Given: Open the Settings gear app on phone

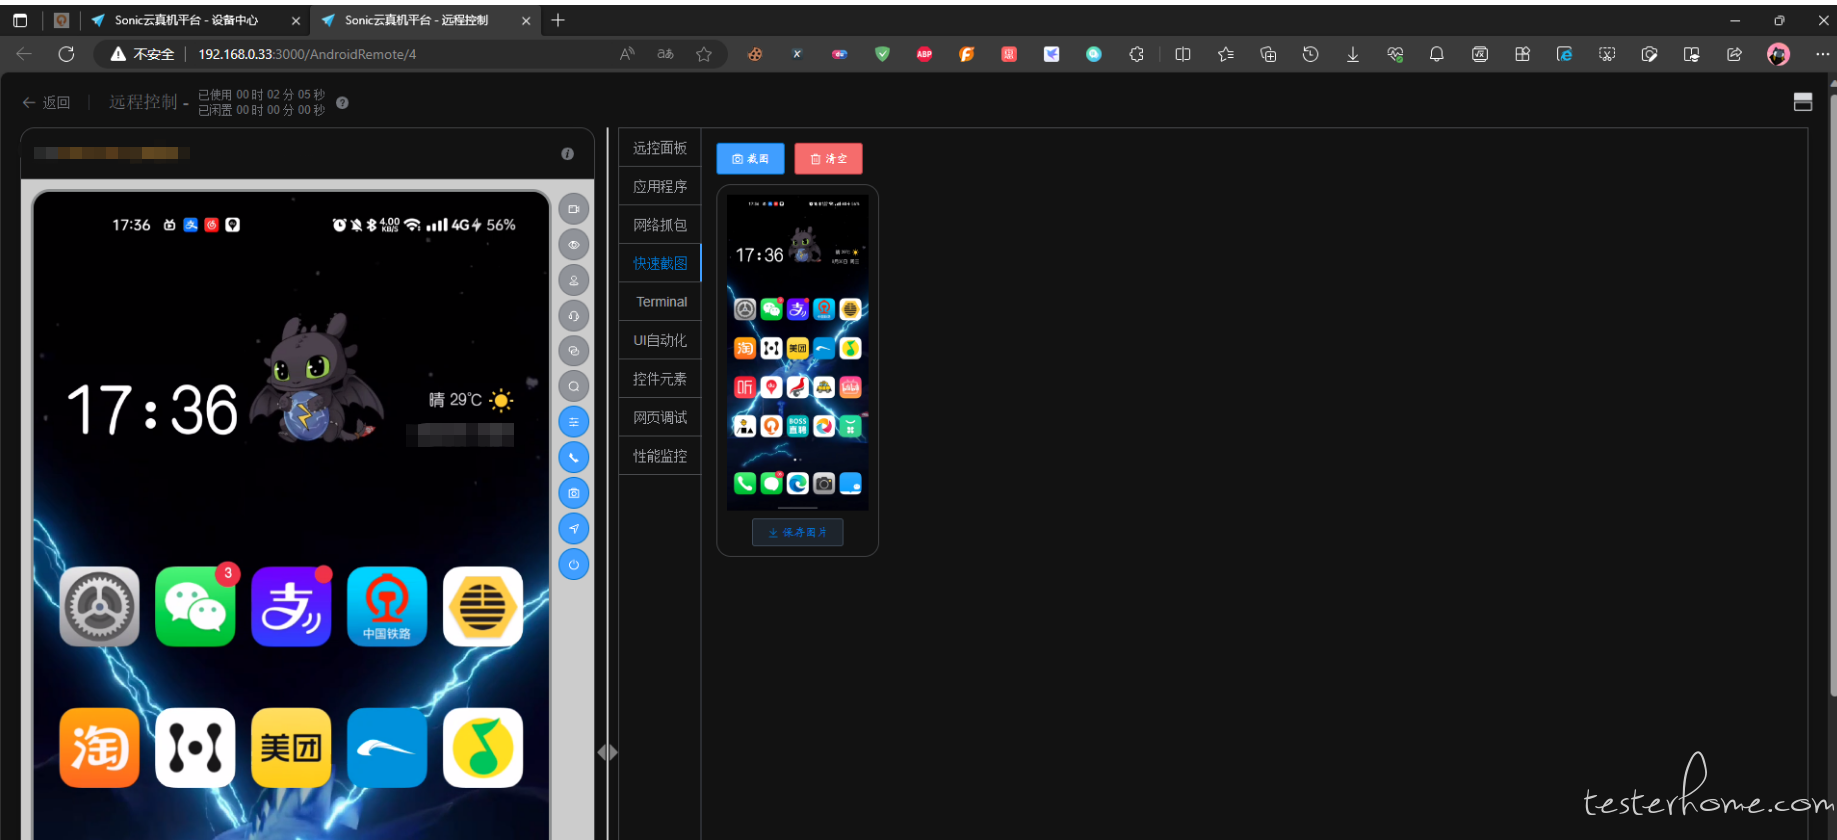Looking at the screenshot, I should point(99,607).
